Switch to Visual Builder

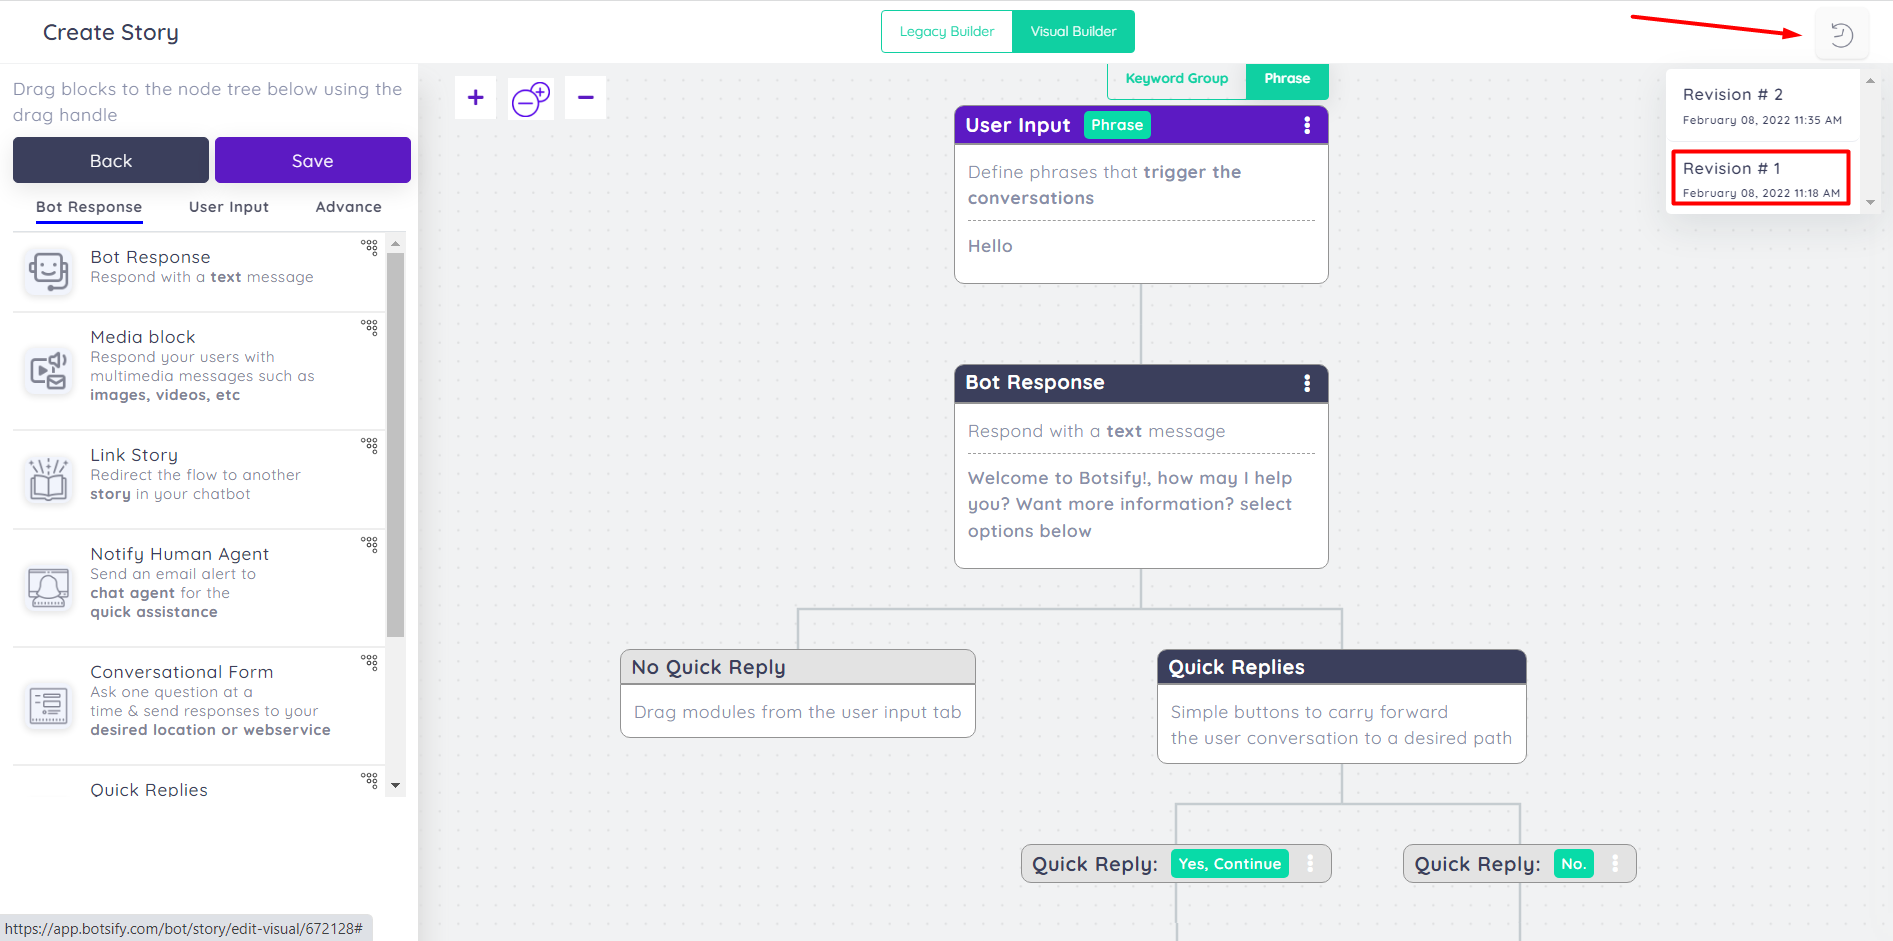point(1073,31)
